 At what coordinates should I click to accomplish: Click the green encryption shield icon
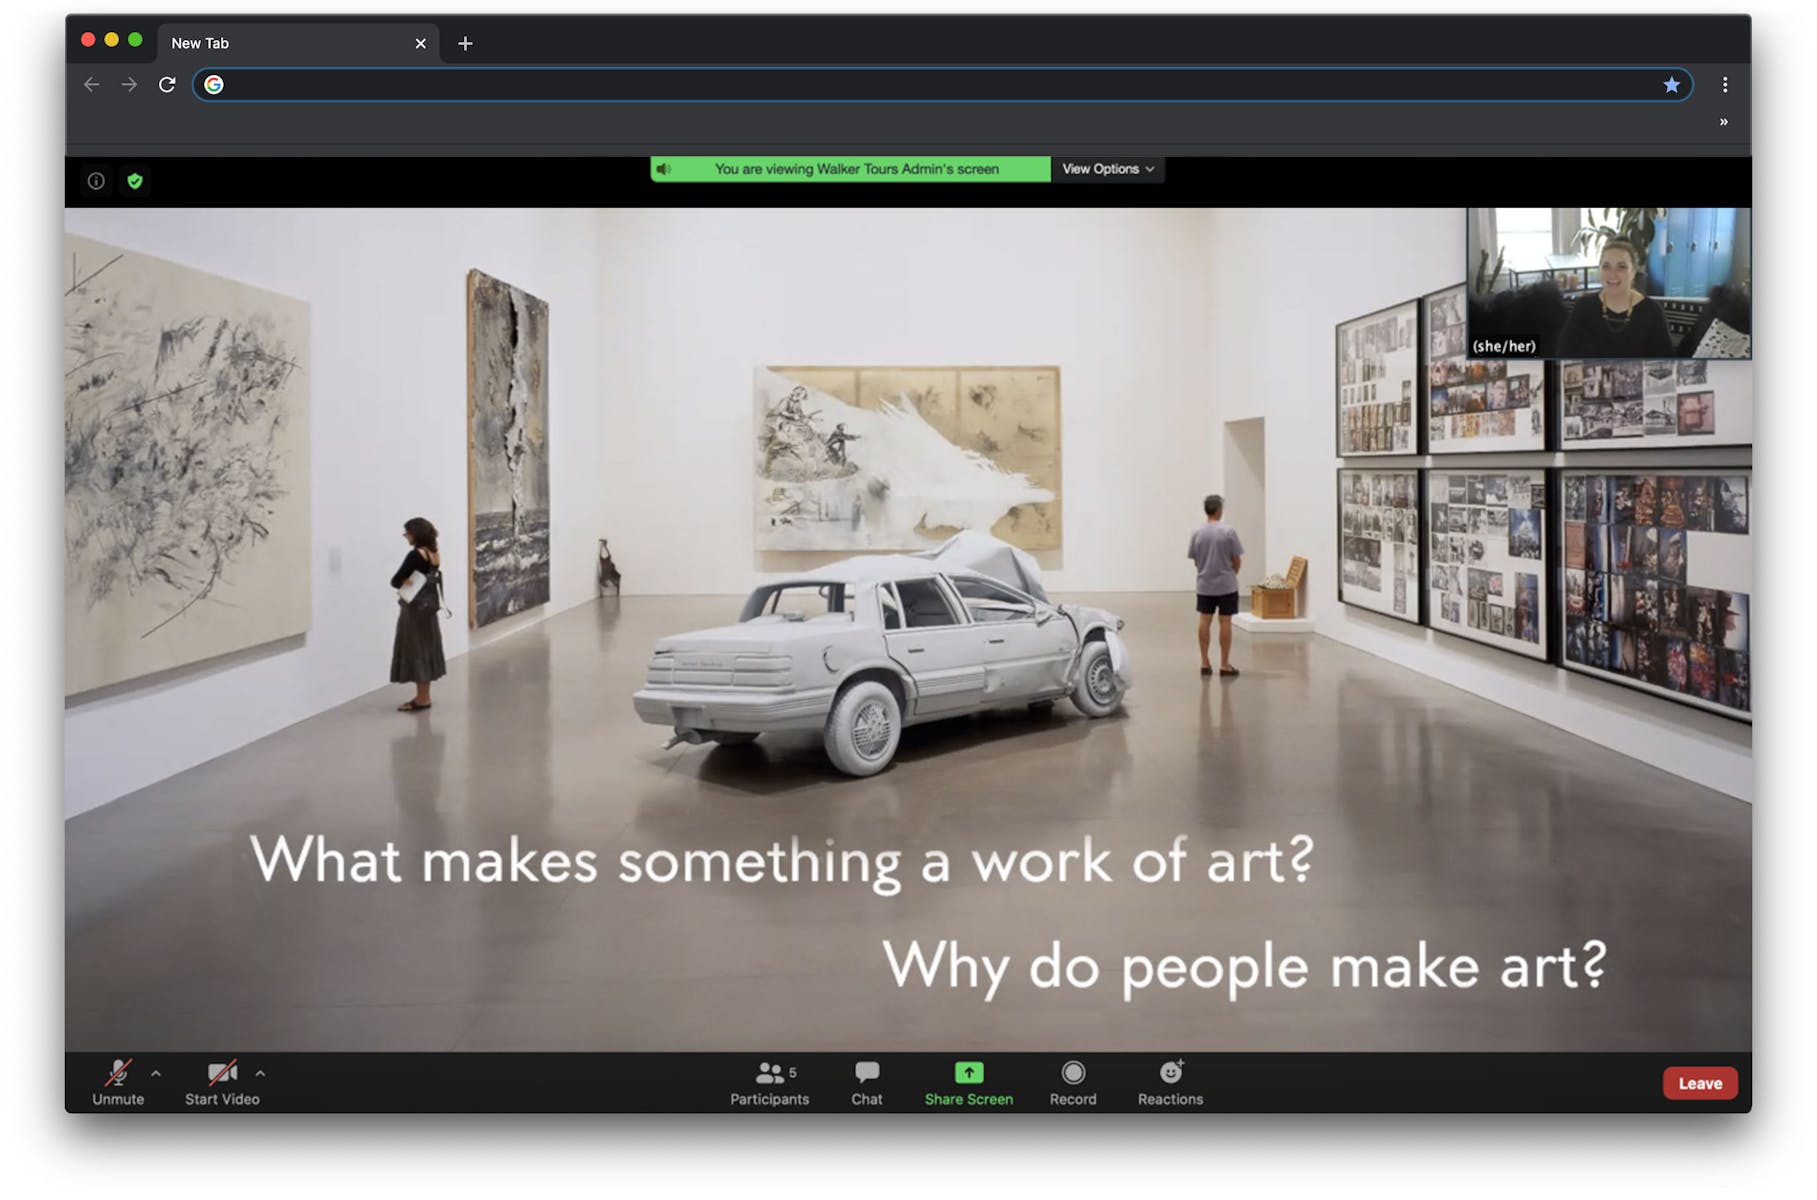(x=135, y=181)
